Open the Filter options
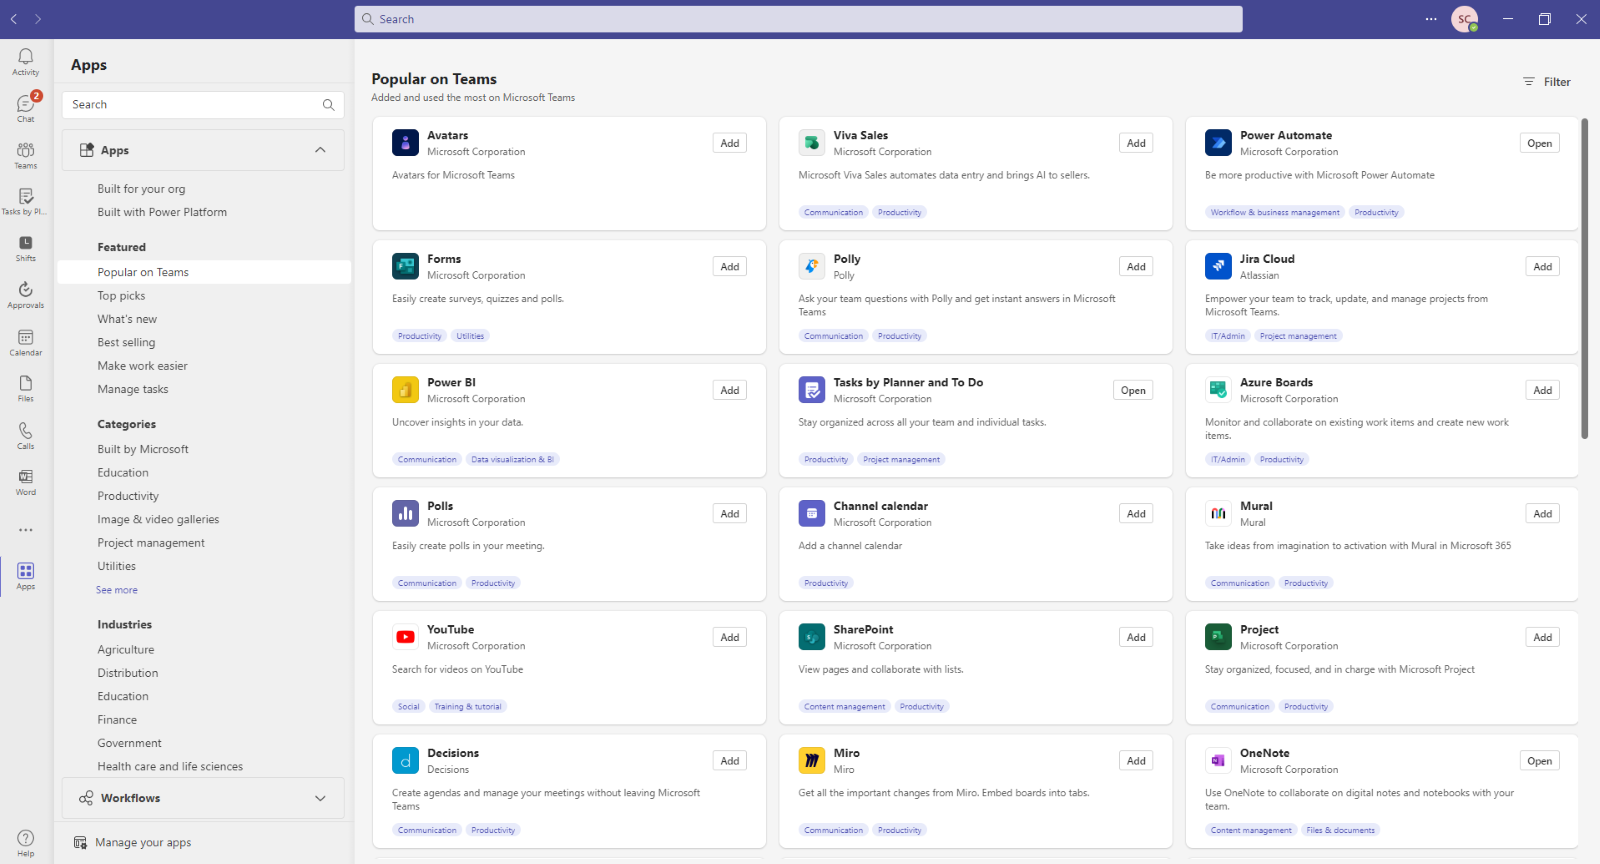 tap(1547, 82)
